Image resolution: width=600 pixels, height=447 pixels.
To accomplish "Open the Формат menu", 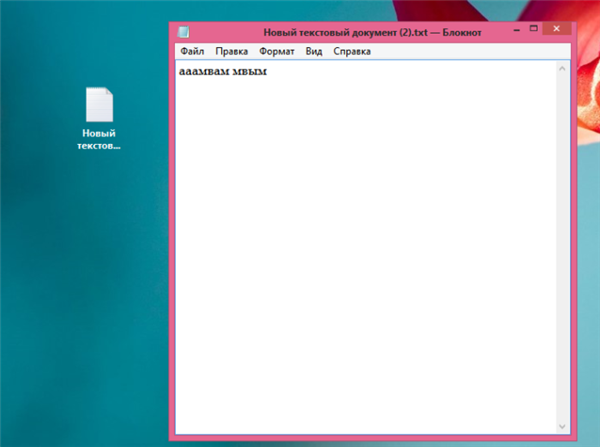I will [277, 51].
